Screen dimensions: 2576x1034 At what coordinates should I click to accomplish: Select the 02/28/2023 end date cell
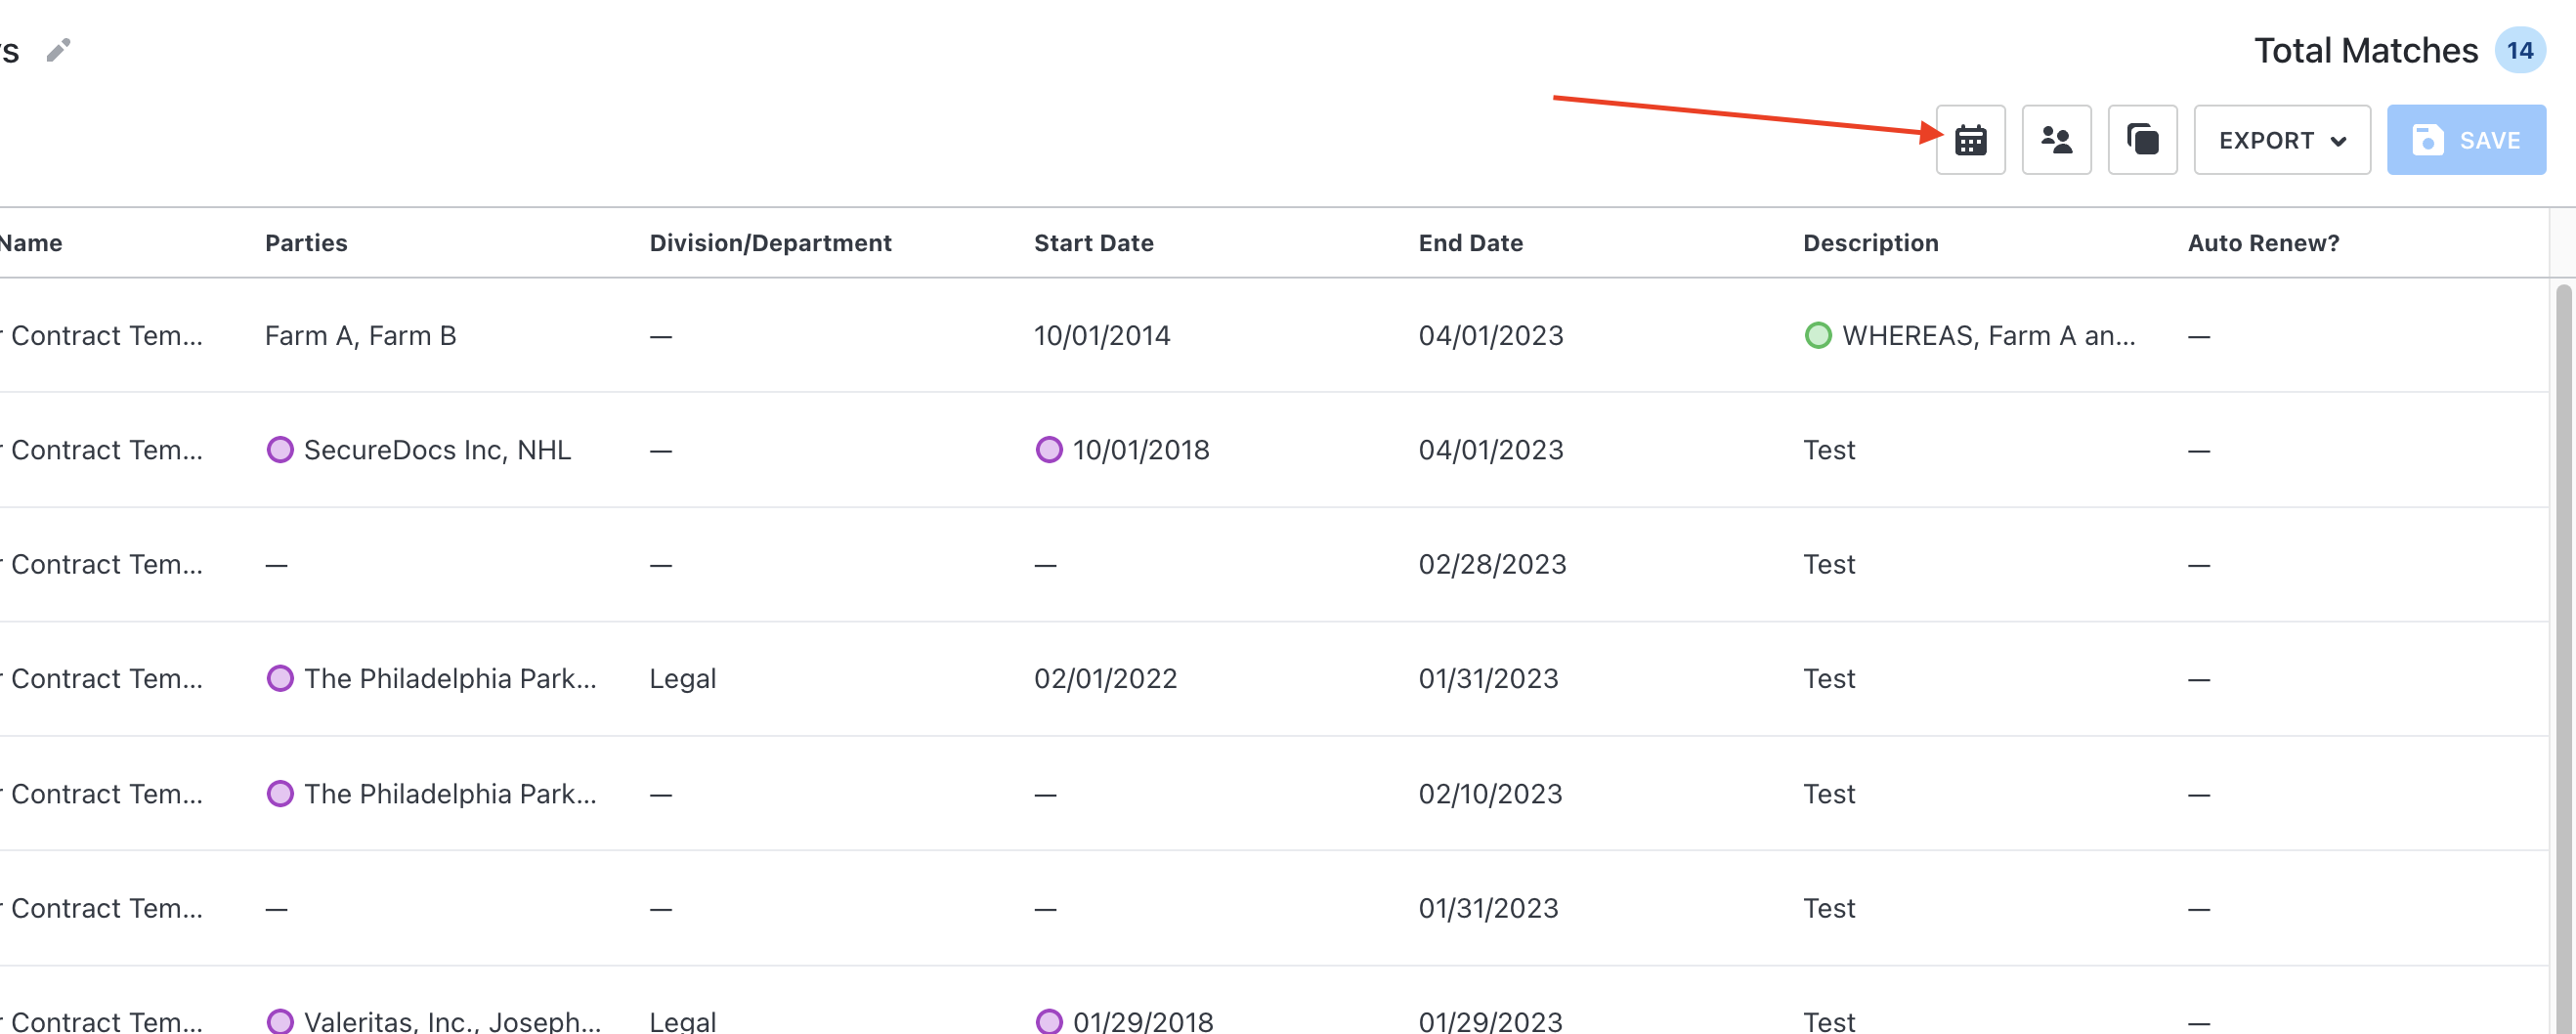[1491, 565]
